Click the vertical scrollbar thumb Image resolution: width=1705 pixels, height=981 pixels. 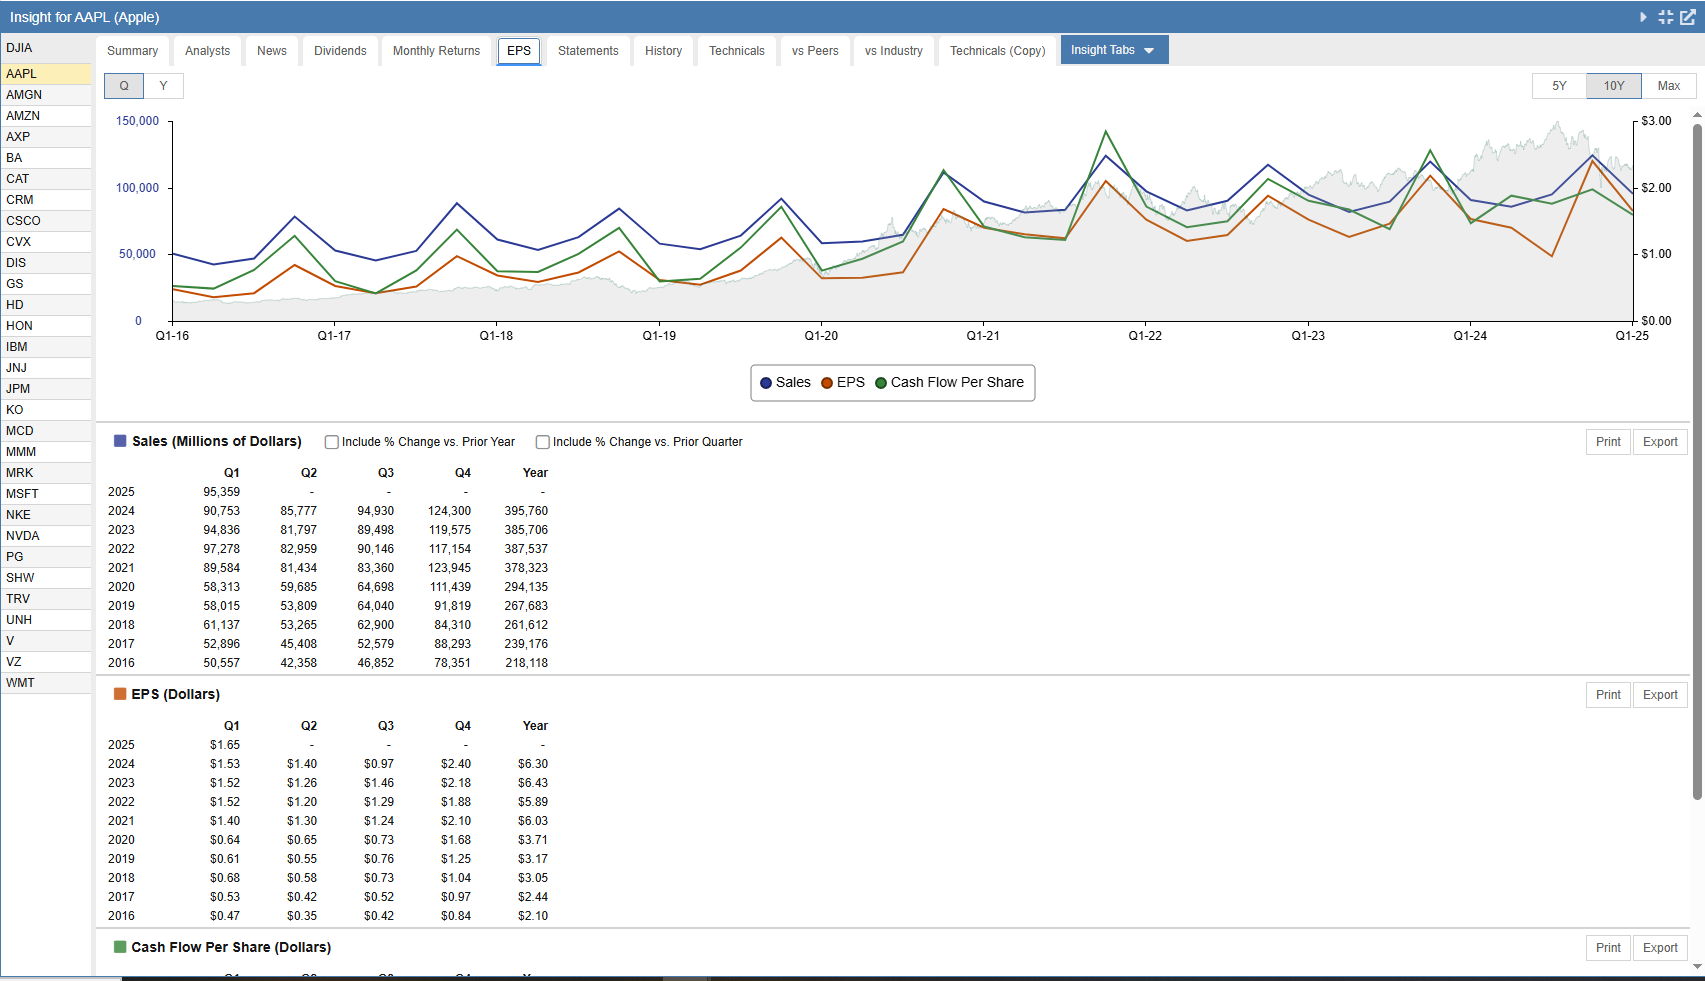(1697, 460)
